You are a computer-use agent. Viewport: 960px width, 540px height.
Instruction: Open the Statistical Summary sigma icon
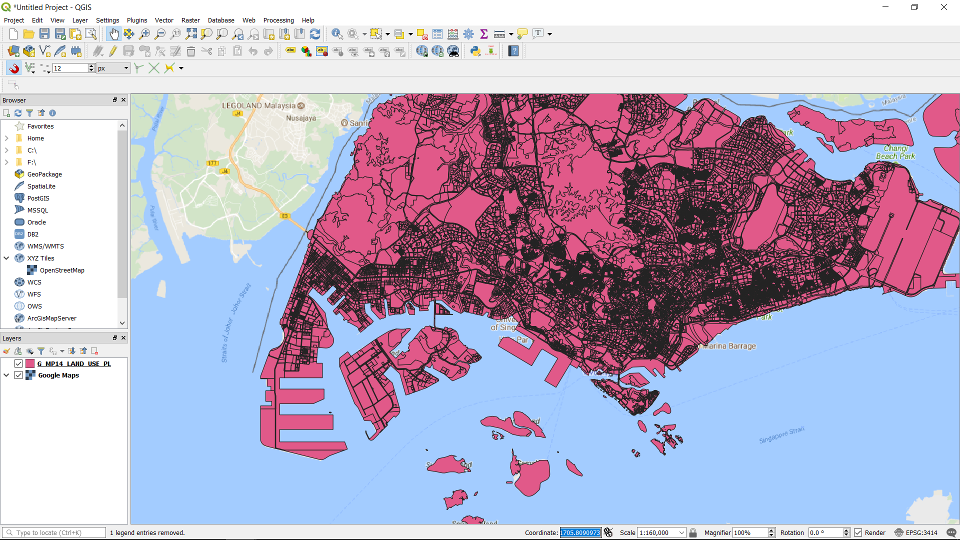pos(483,34)
